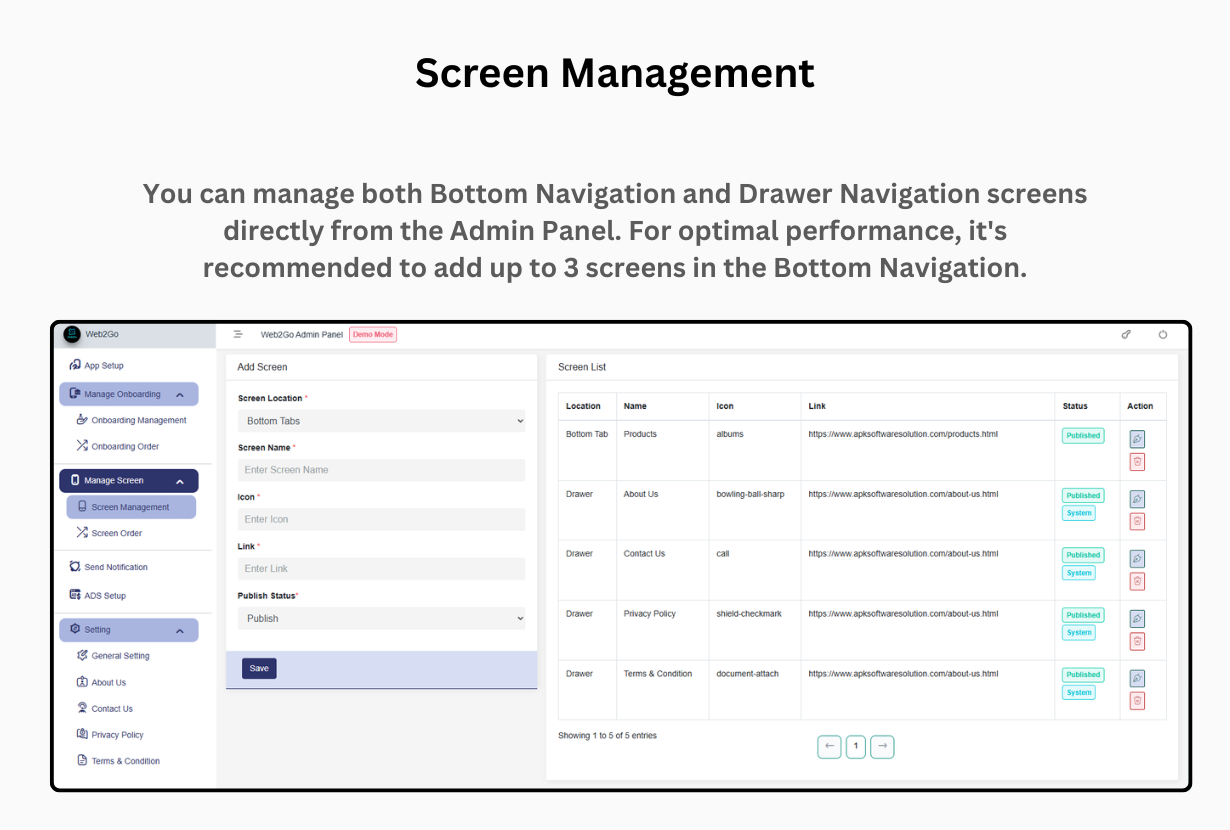Open the Screen Location dropdown

[x=381, y=420]
